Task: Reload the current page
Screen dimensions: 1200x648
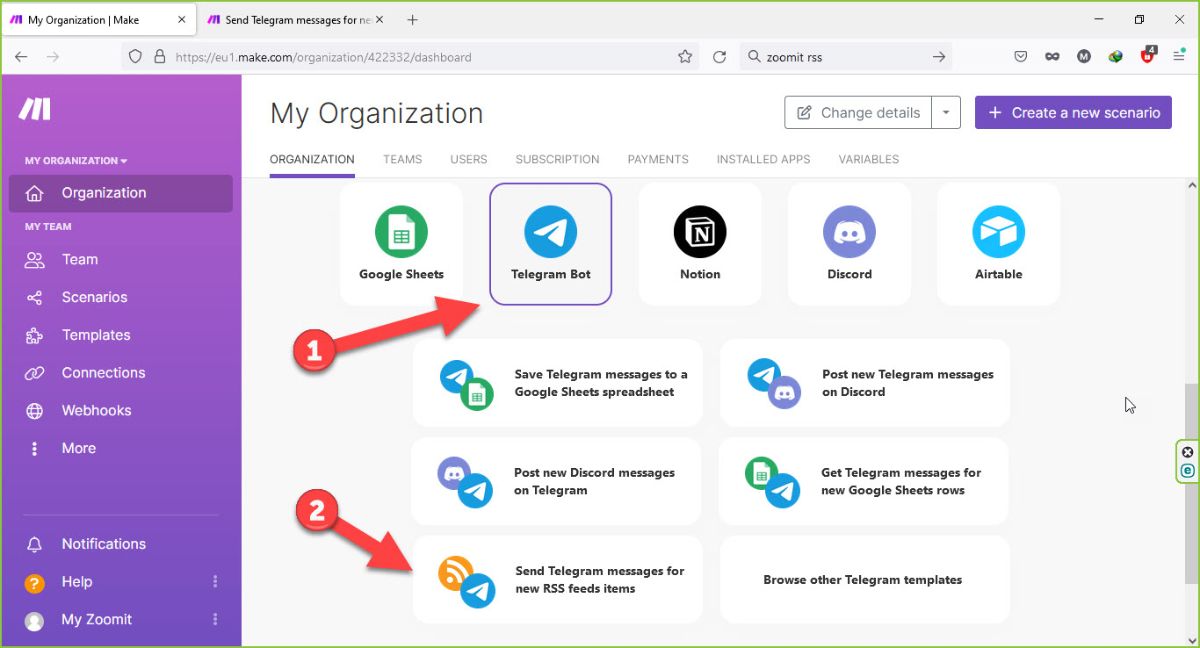Action: [x=719, y=57]
